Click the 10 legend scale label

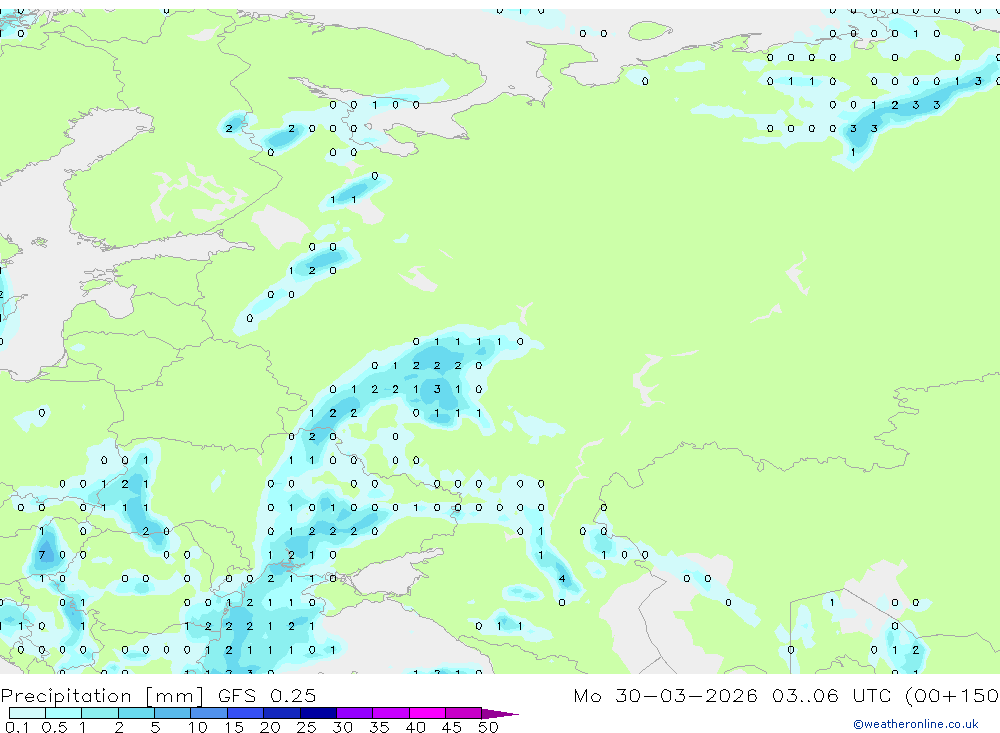[198, 727]
